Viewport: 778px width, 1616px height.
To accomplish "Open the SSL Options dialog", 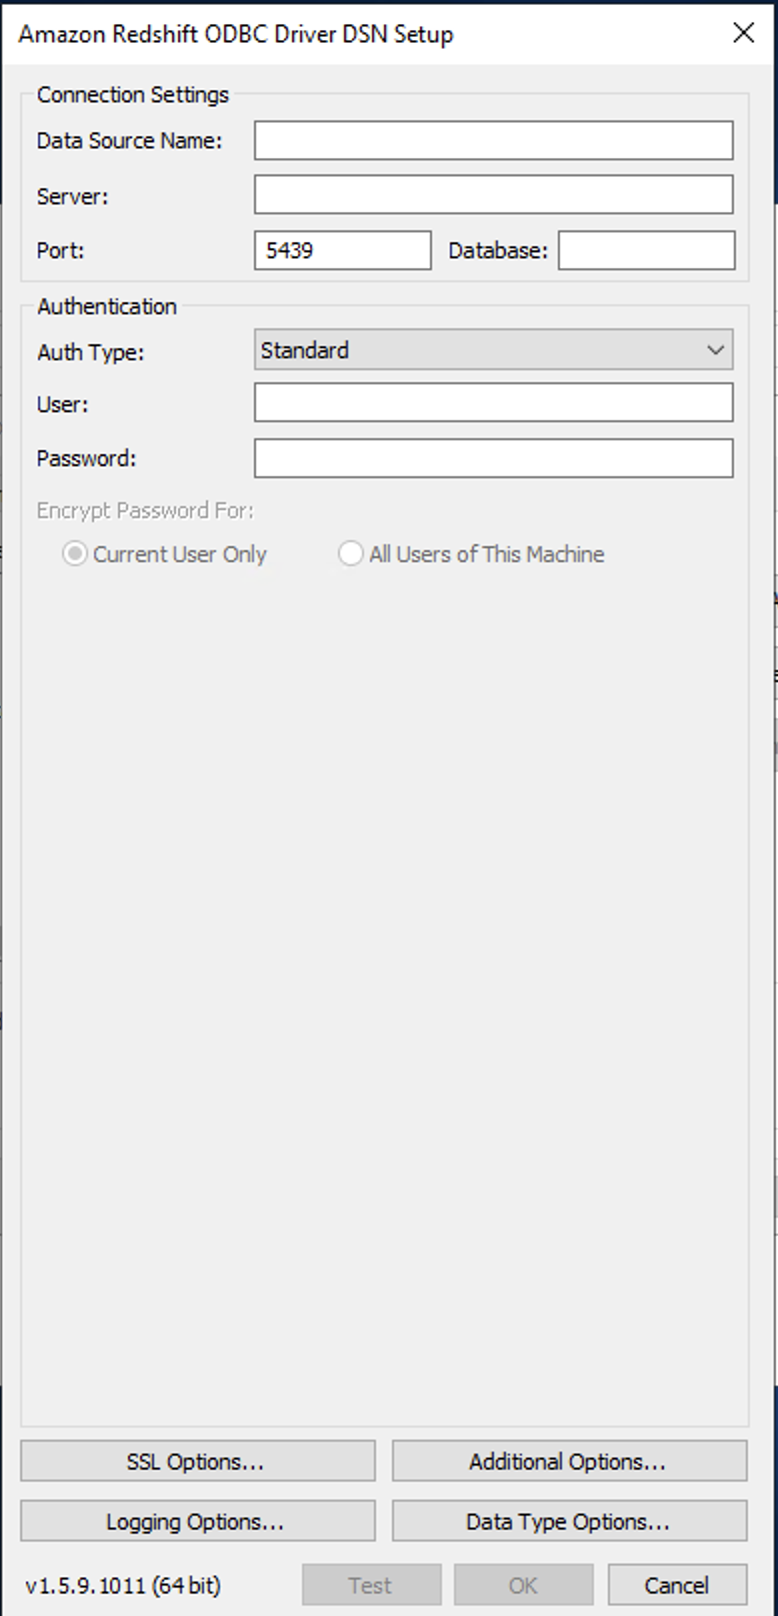I will [x=197, y=1460].
